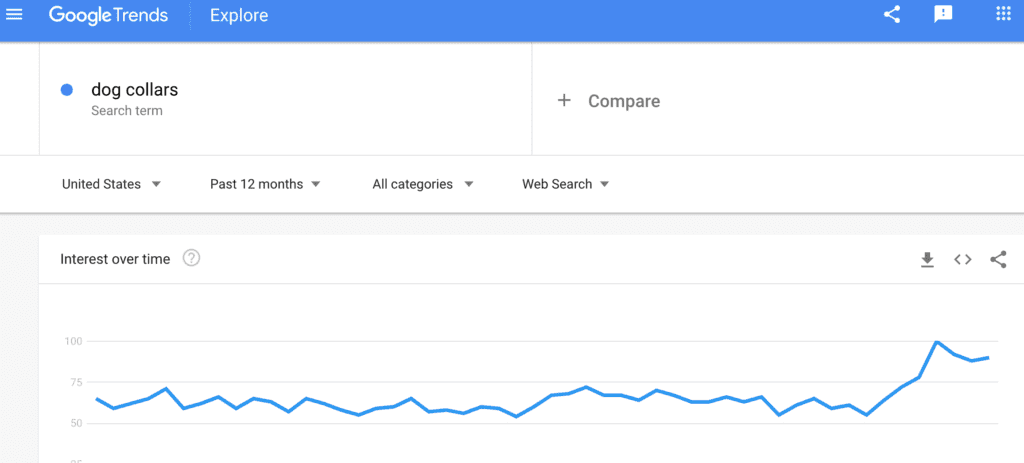Expand the All categories dropdown
Image resolution: width=1024 pixels, height=463 pixels.
click(x=423, y=184)
